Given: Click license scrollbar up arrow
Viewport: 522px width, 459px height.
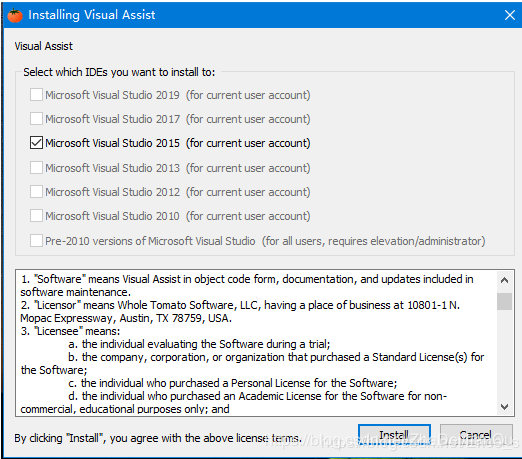Looking at the screenshot, I should [504, 280].
